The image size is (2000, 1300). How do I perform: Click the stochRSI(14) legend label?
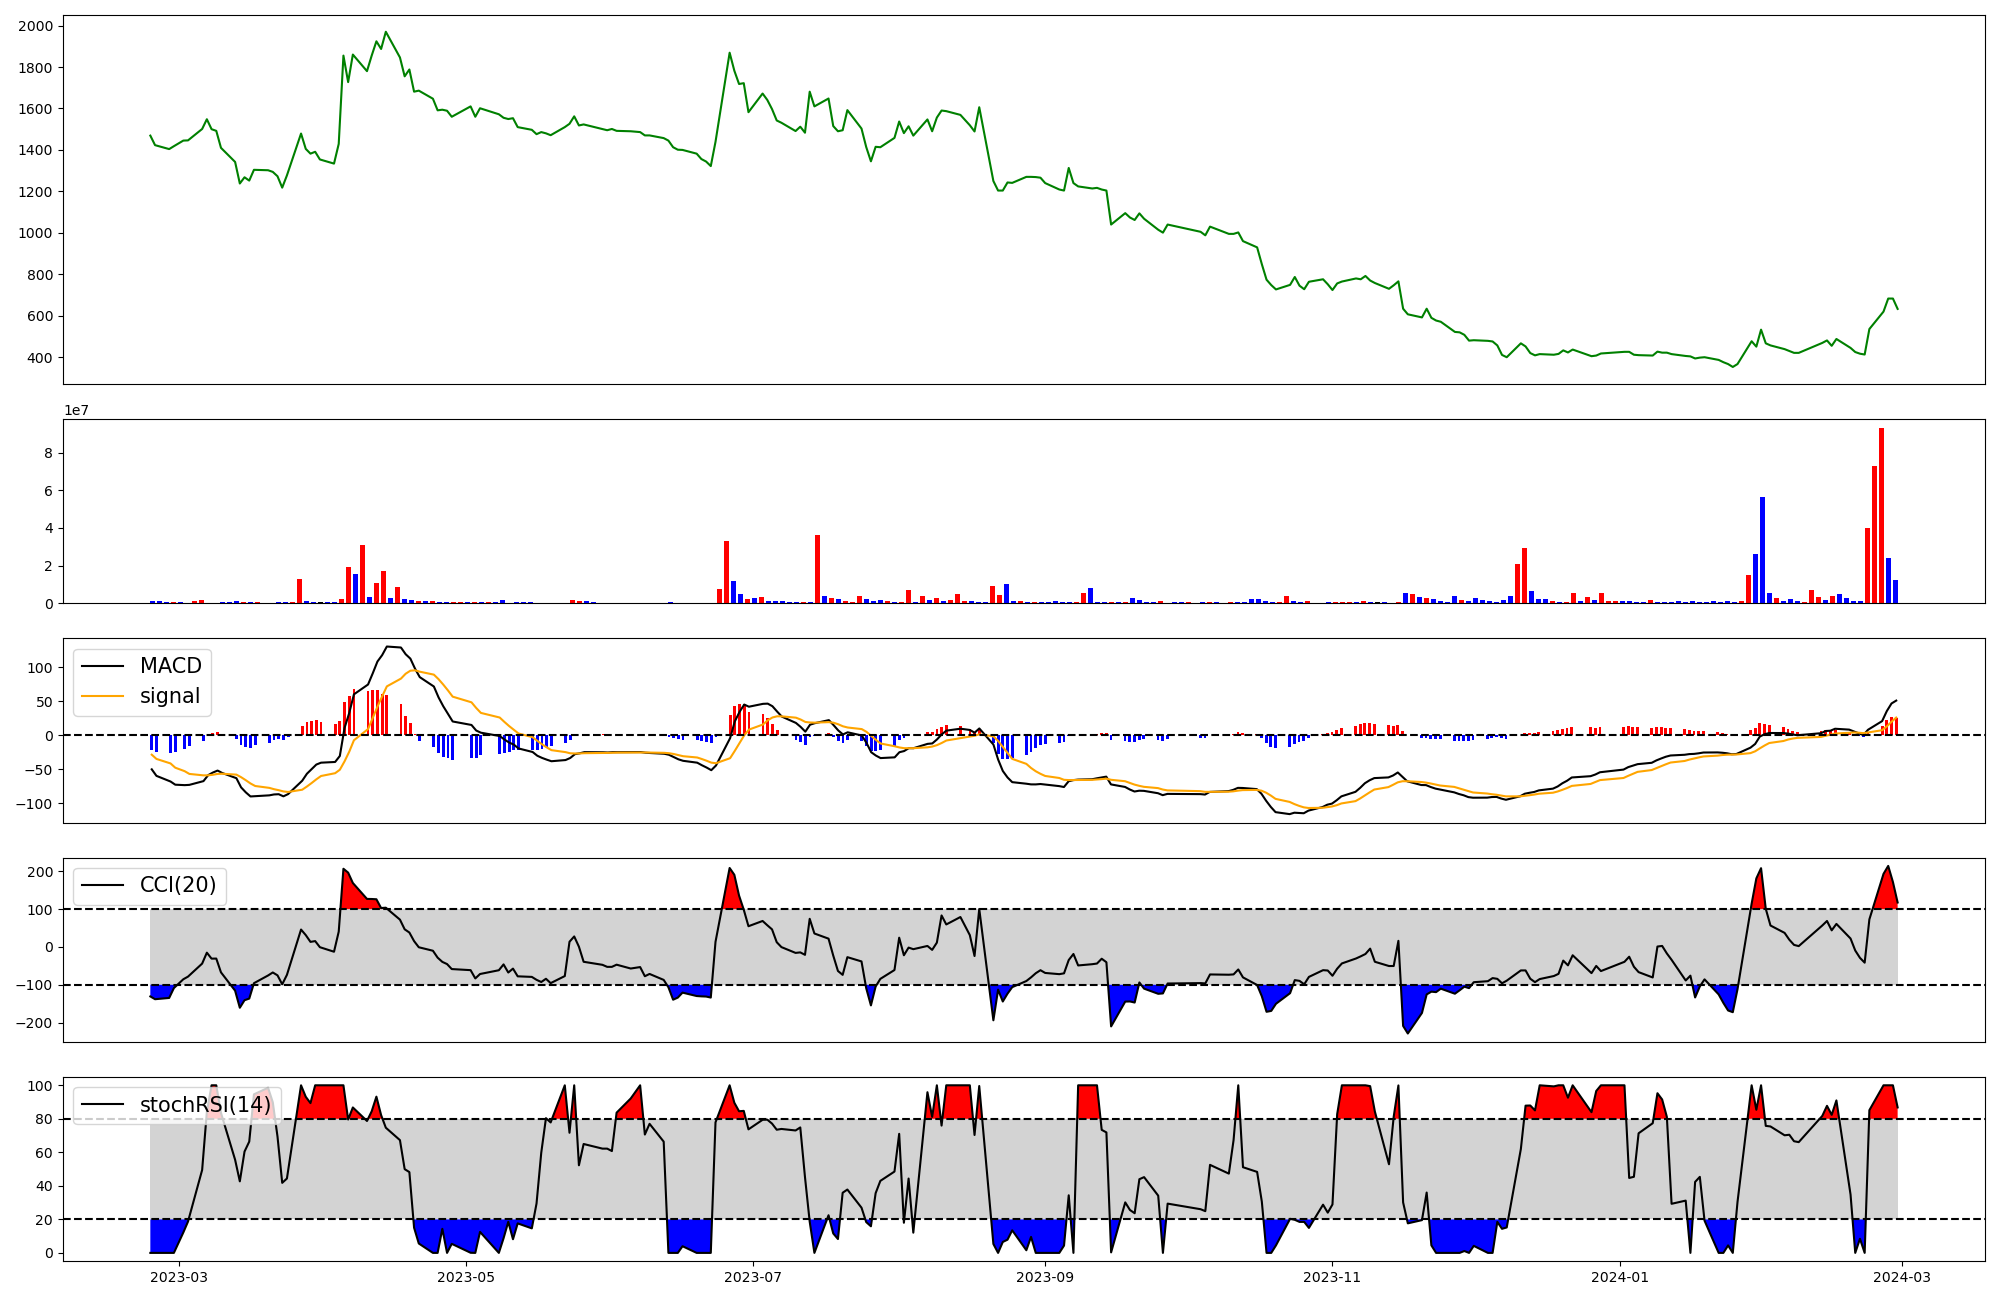coord(205,1105)
